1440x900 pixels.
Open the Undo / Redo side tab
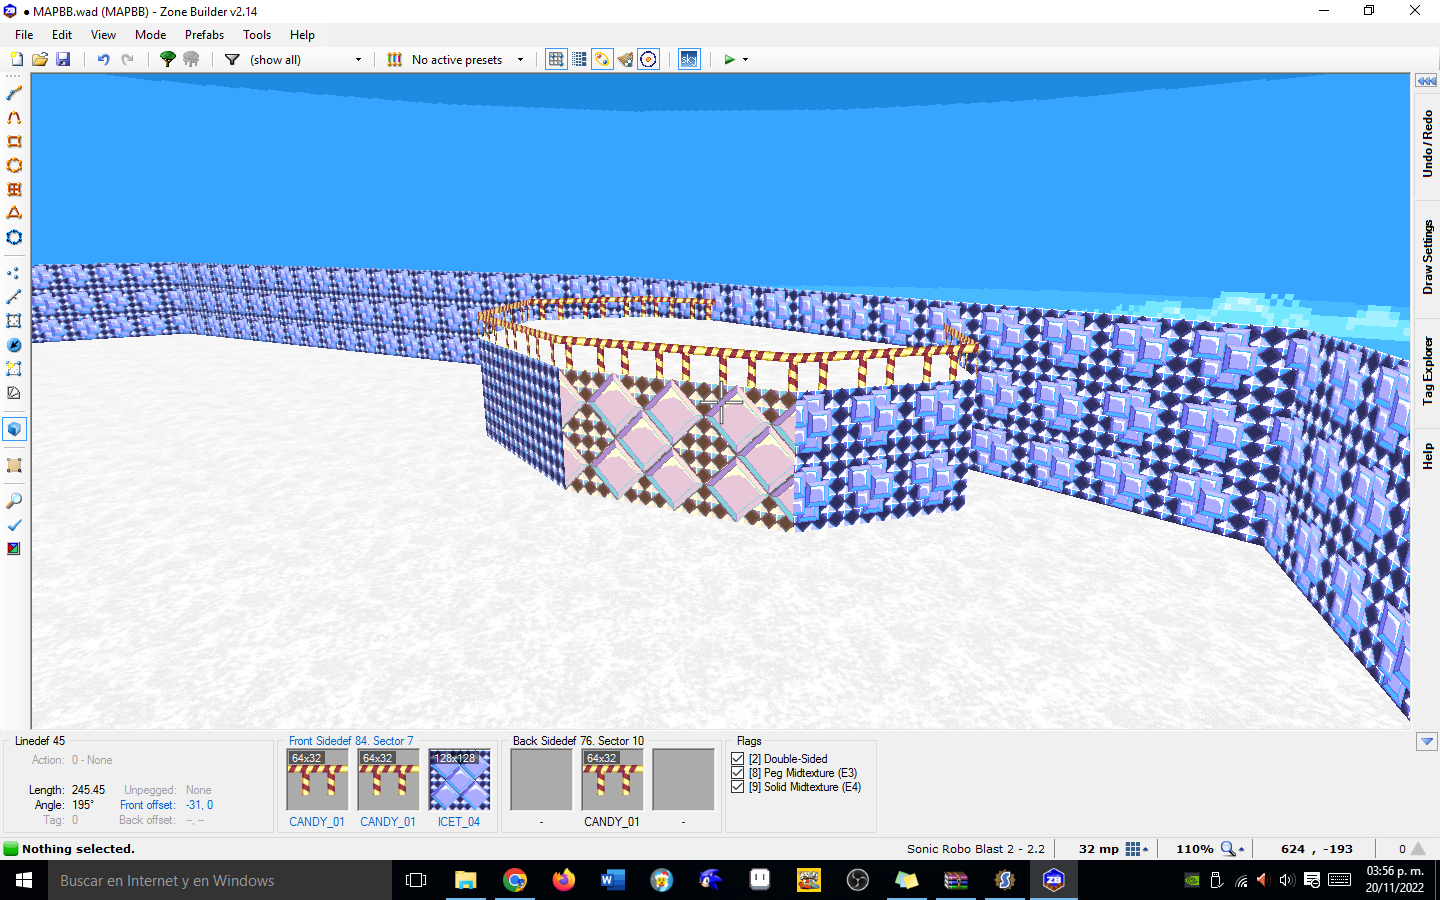coord(1427,144)
